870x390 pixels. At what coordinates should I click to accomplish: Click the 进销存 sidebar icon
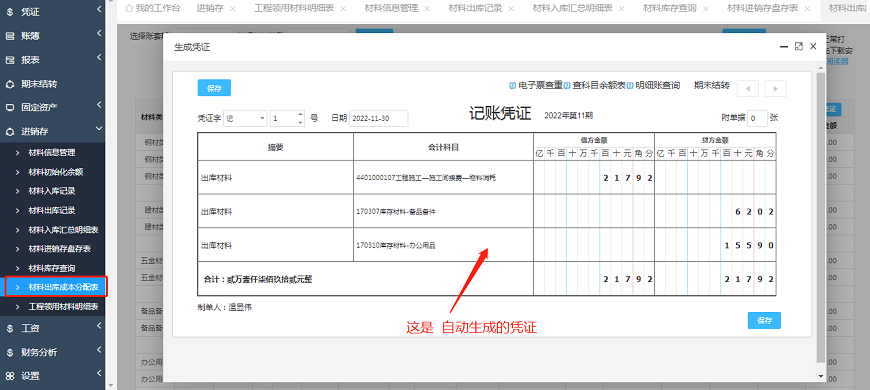point(10,132)
